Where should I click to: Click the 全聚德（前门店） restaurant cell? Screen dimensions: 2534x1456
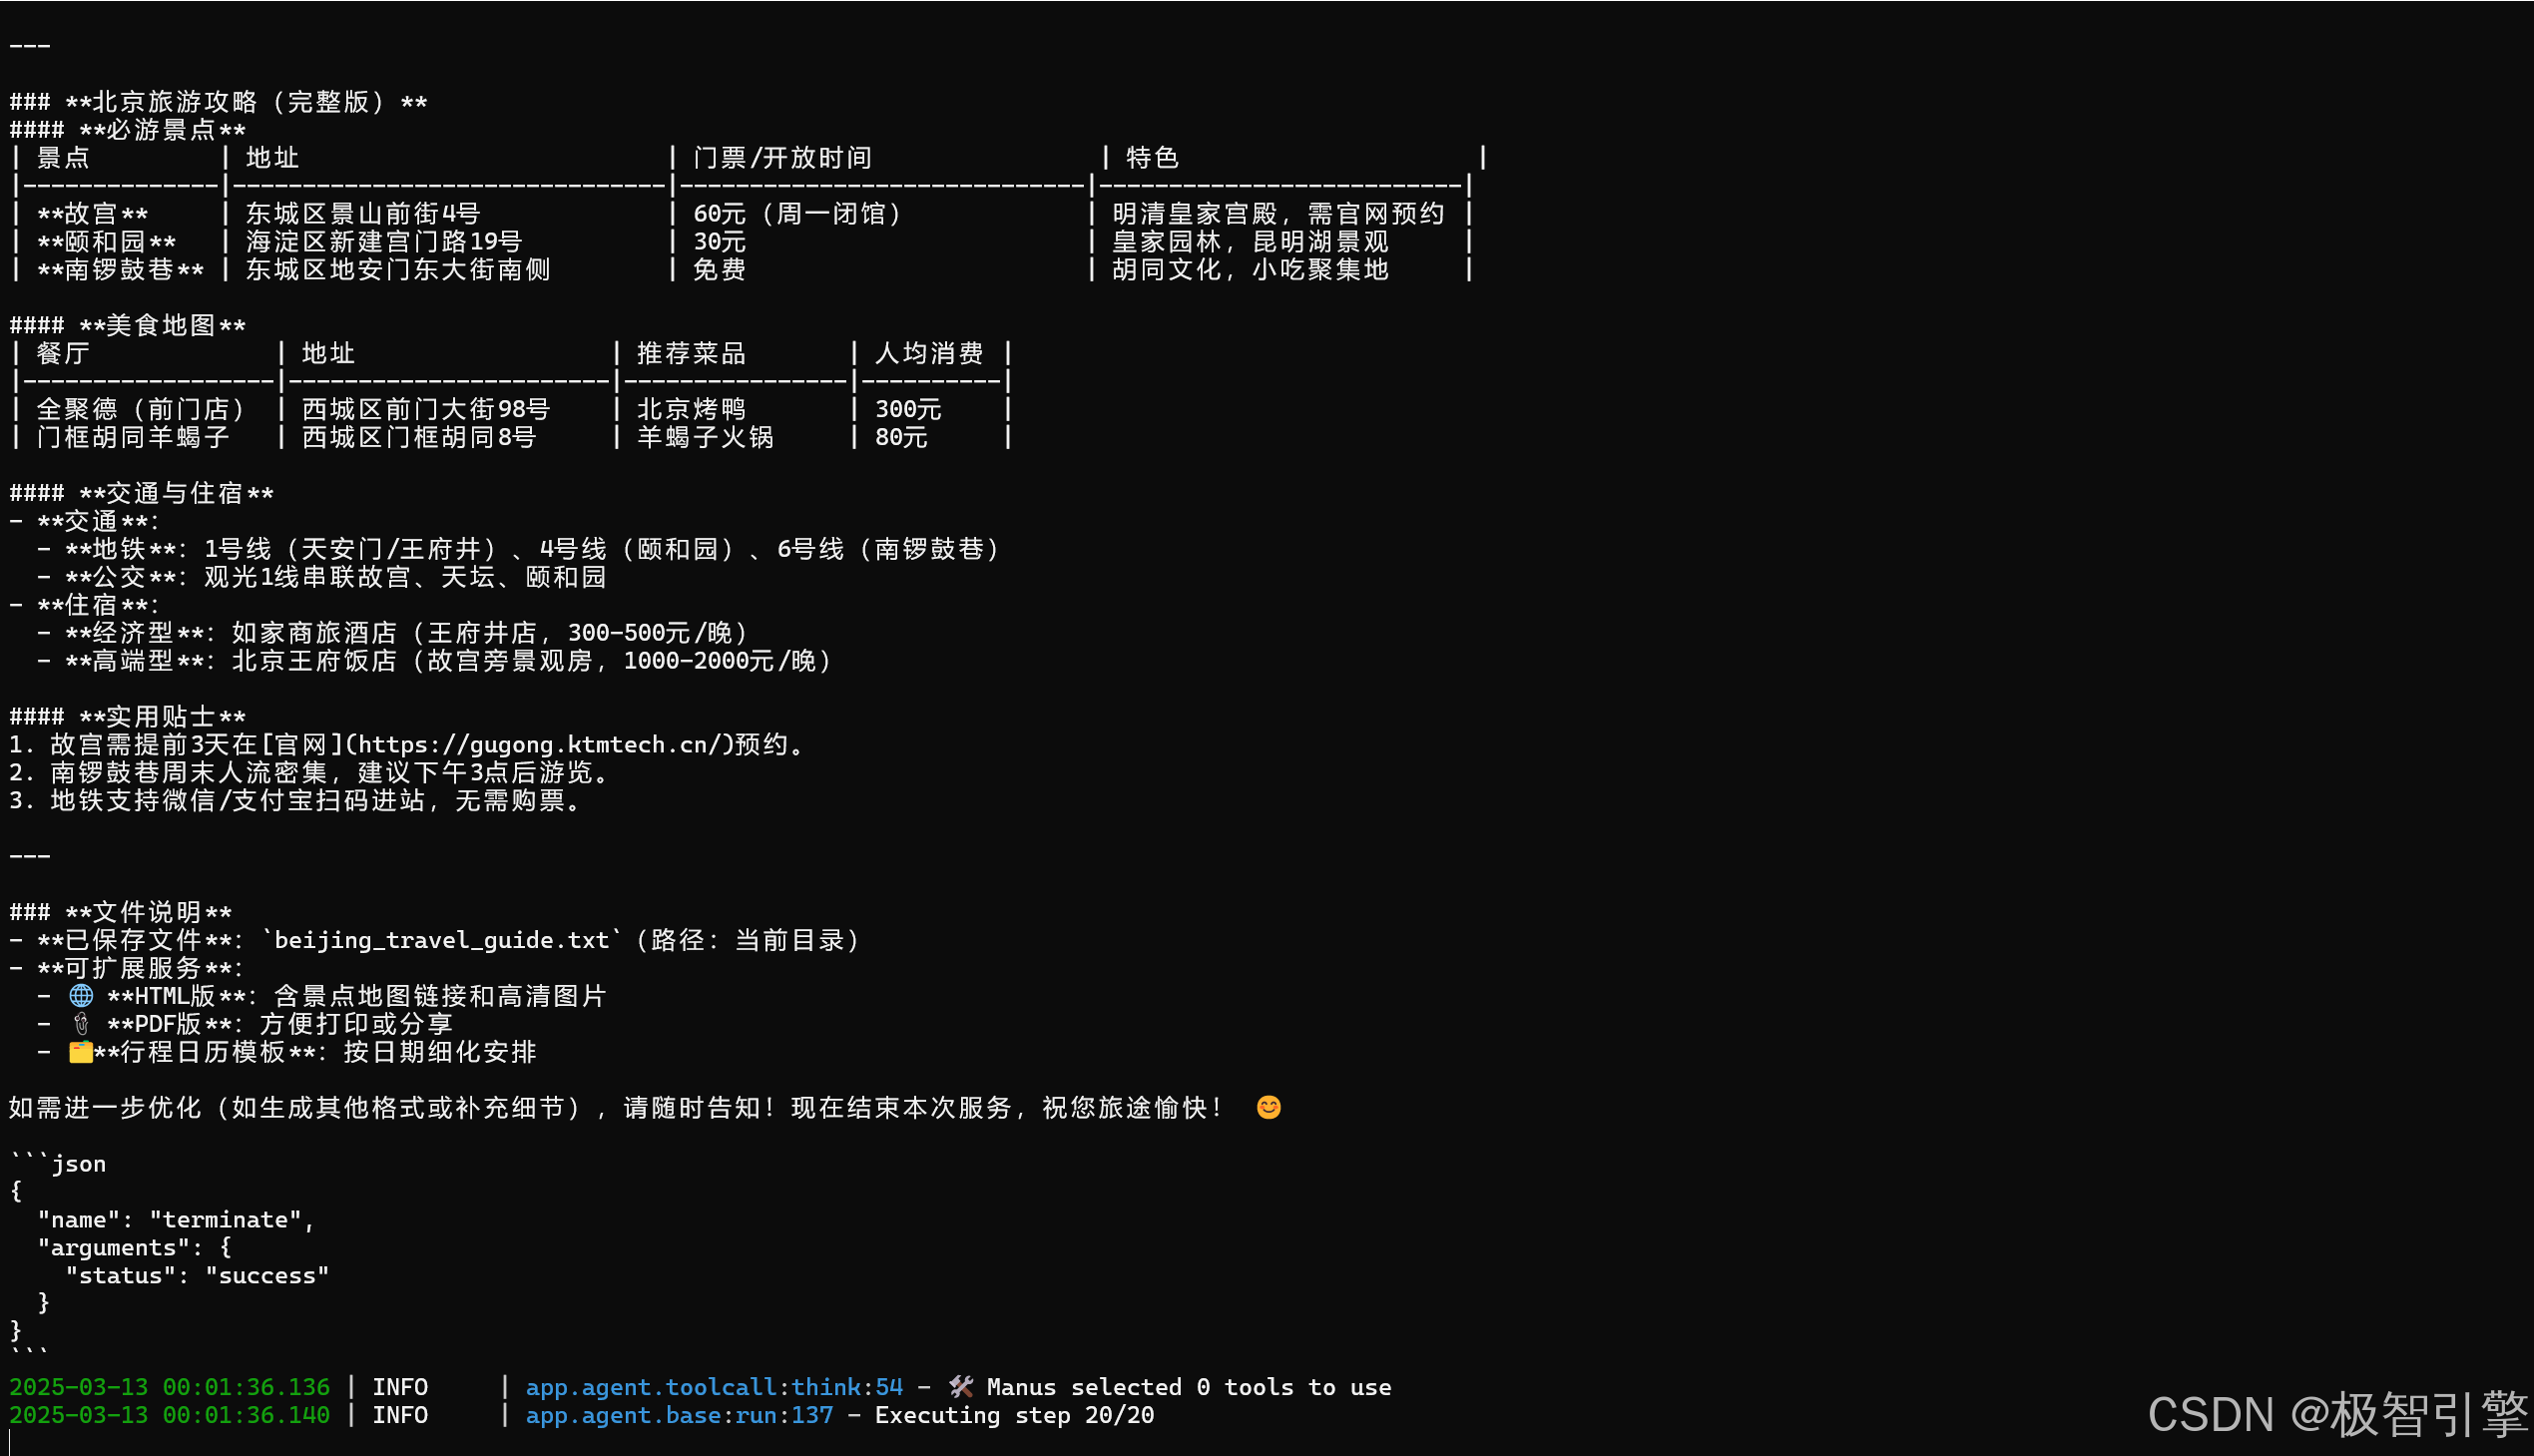pos(140,409)
